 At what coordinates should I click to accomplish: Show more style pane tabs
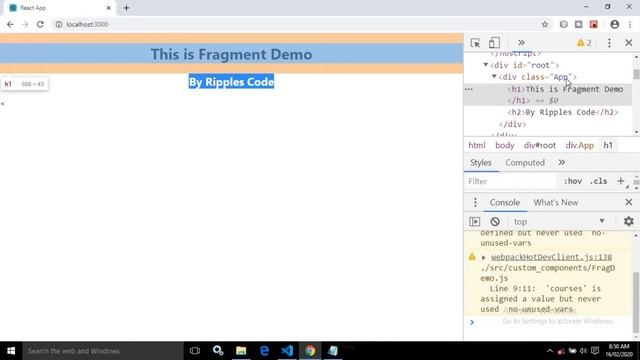tap(562, 162)
